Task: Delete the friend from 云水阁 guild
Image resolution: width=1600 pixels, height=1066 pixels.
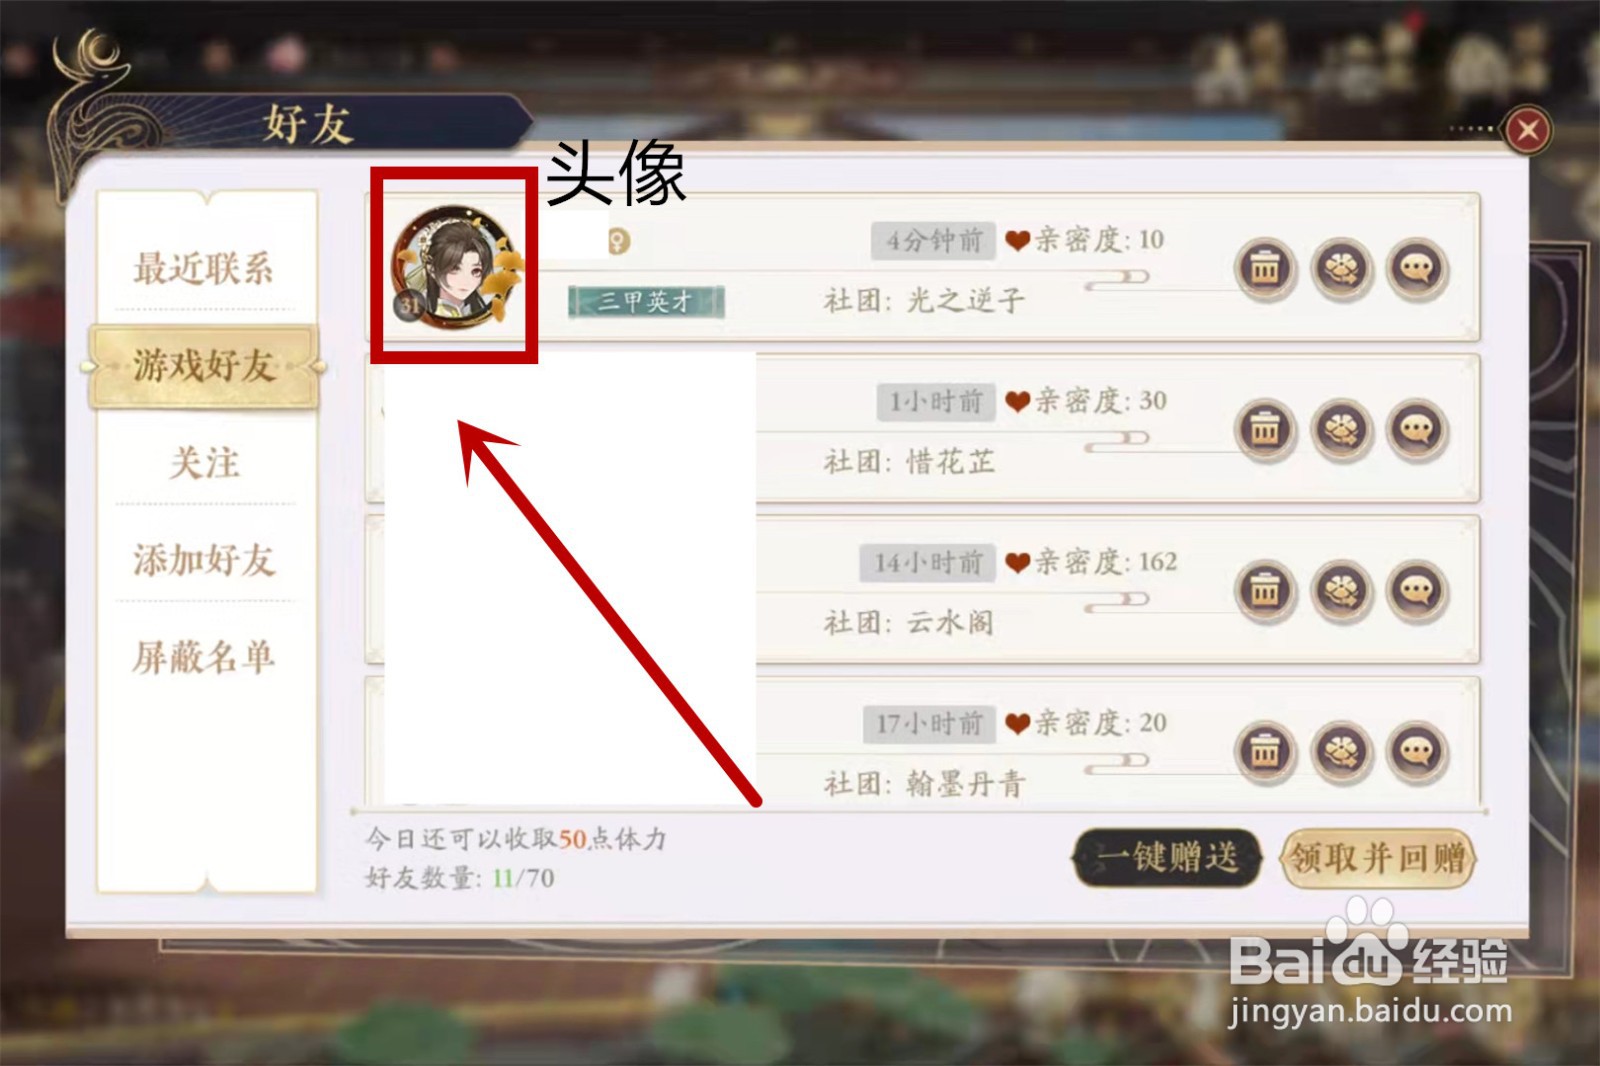Action: click(x=1265, y=591)
